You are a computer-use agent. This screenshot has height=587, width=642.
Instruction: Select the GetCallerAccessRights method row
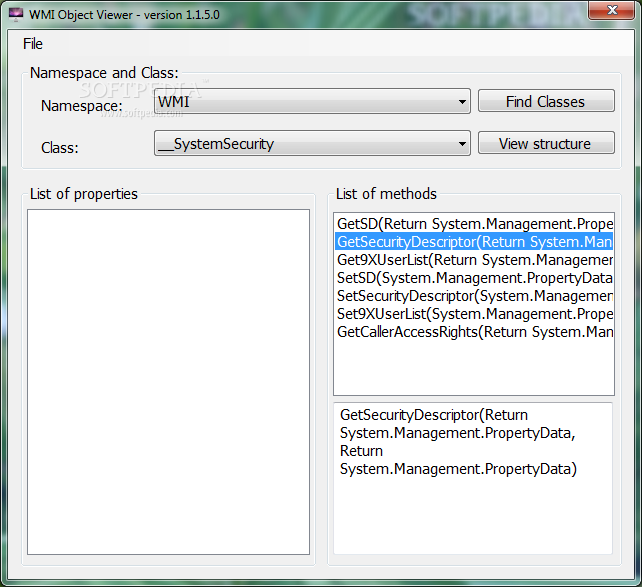point(474,332)
